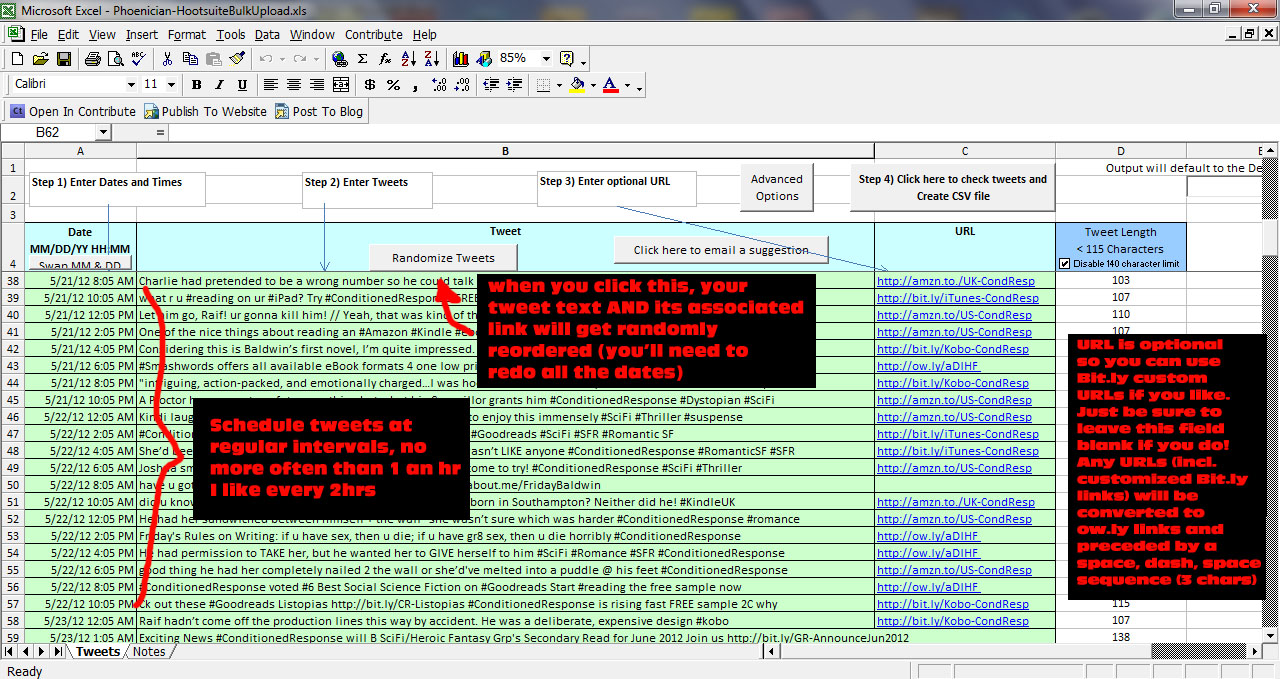Screen dimensions: 1280x679
Task: Toggle Bold formatting
Action: (x=196, y=85)
